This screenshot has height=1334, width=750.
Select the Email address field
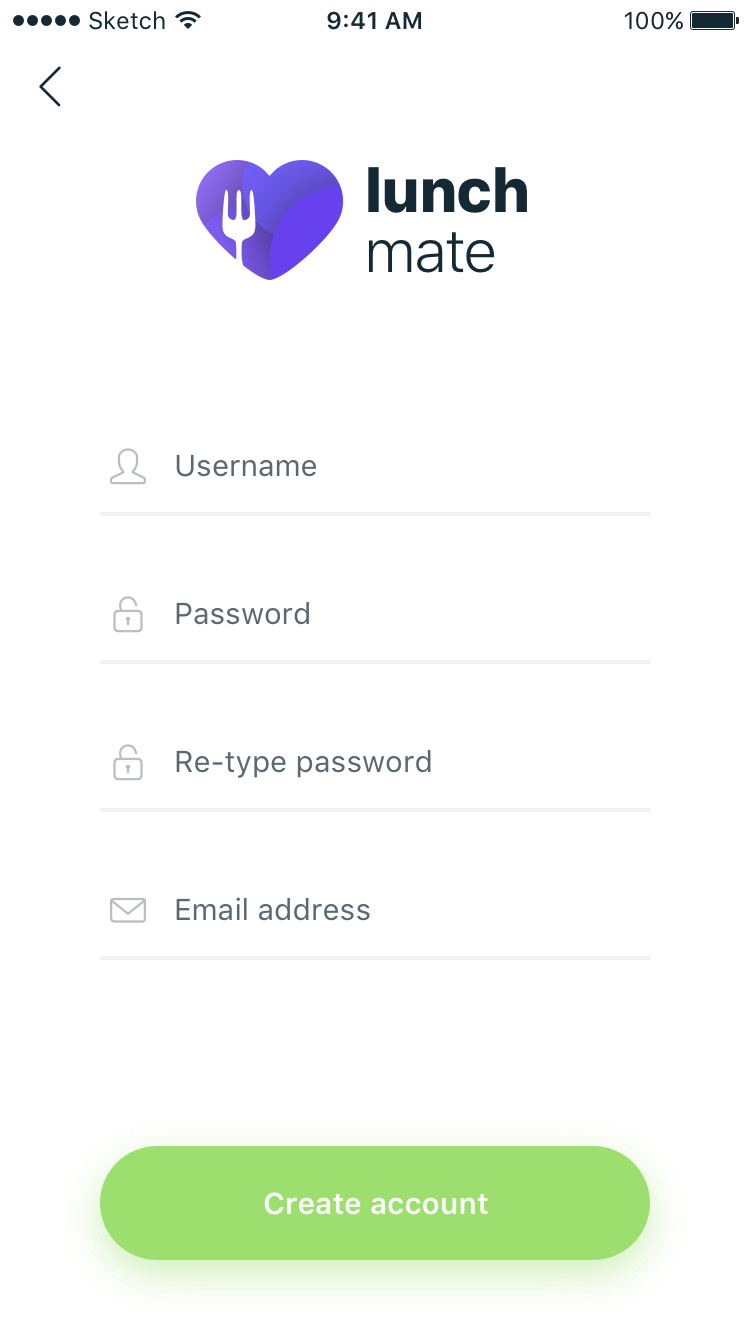(x=400, y=910)
